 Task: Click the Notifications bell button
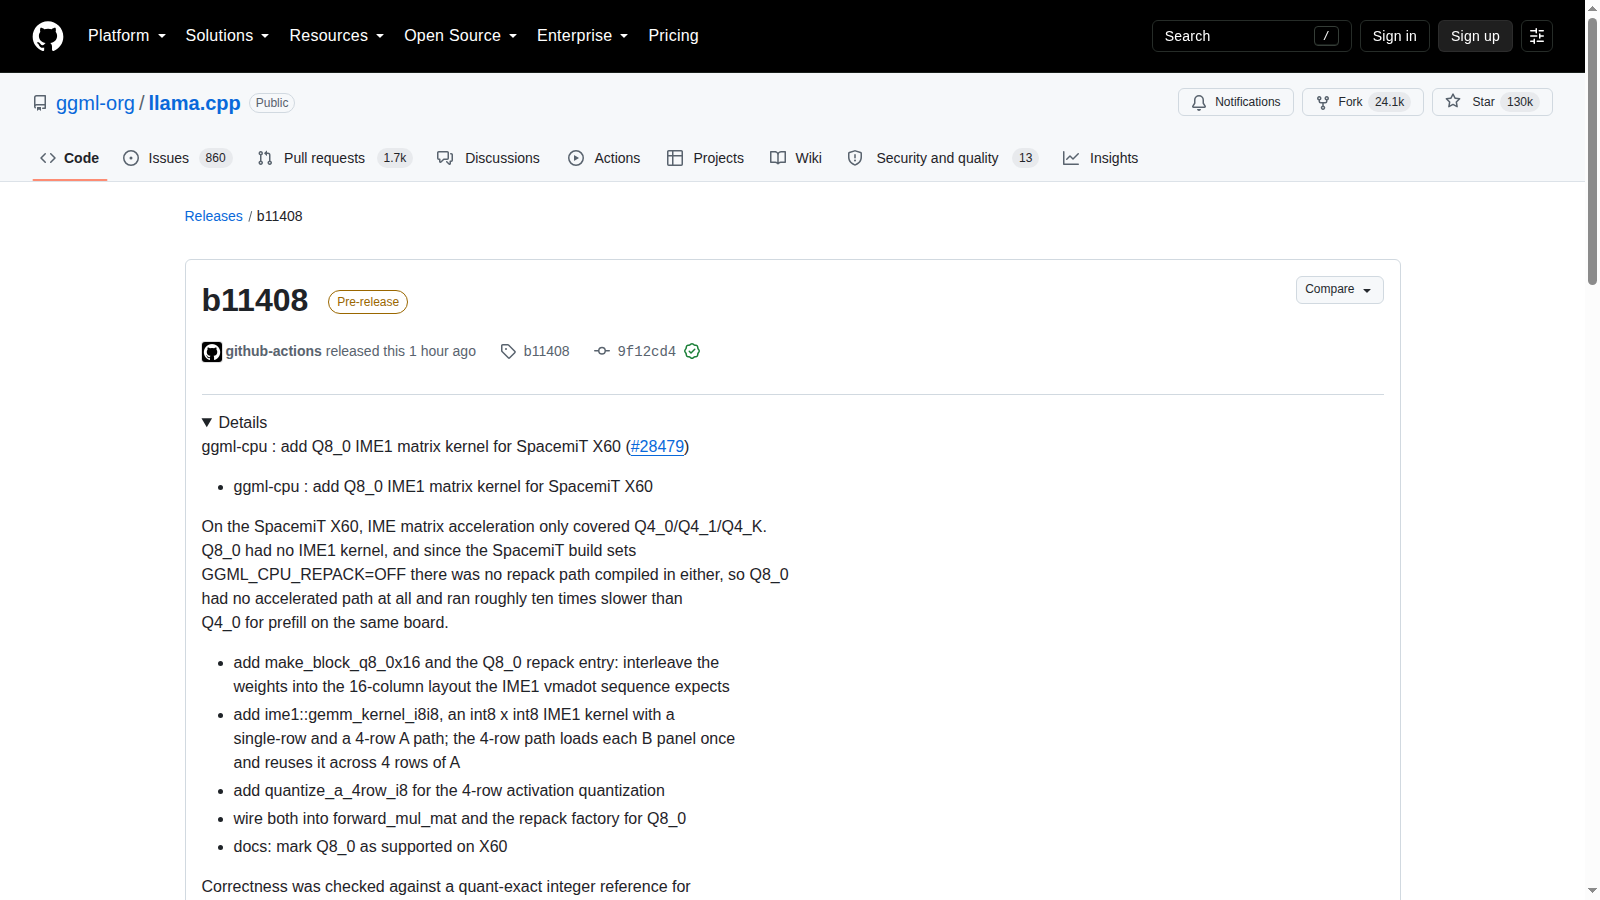1236,102
